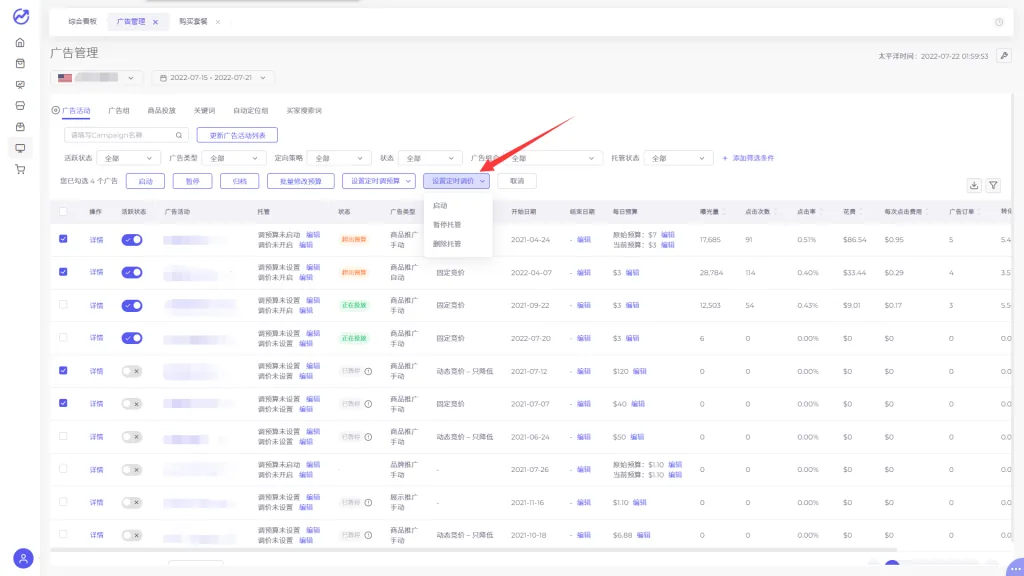This screenshot has width=1024, height=576.
Task: Click the sort icon on 点击次数 column
Action: [775, 212]
